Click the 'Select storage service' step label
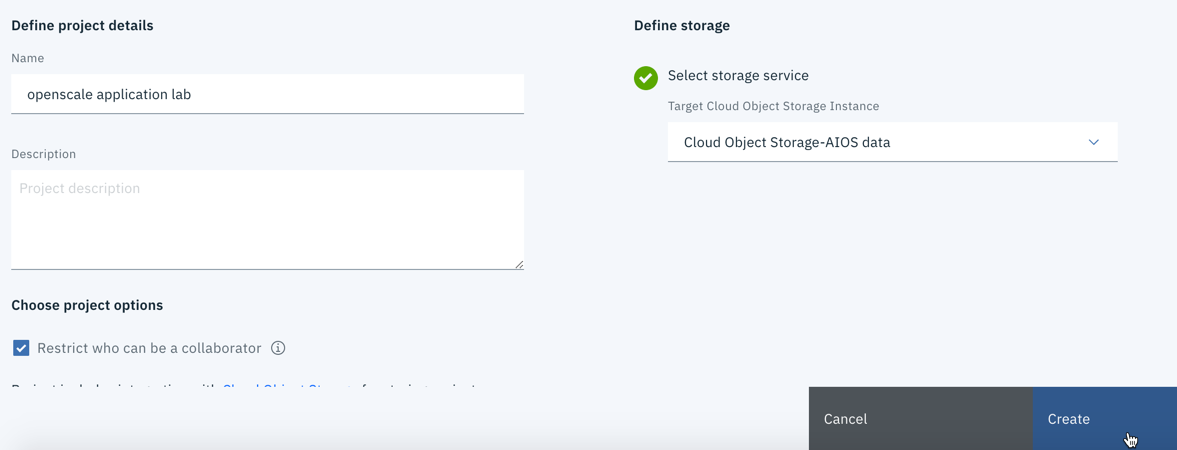Image resolution: width=1177 pixels, height=450 pixels. coord(739,76)
